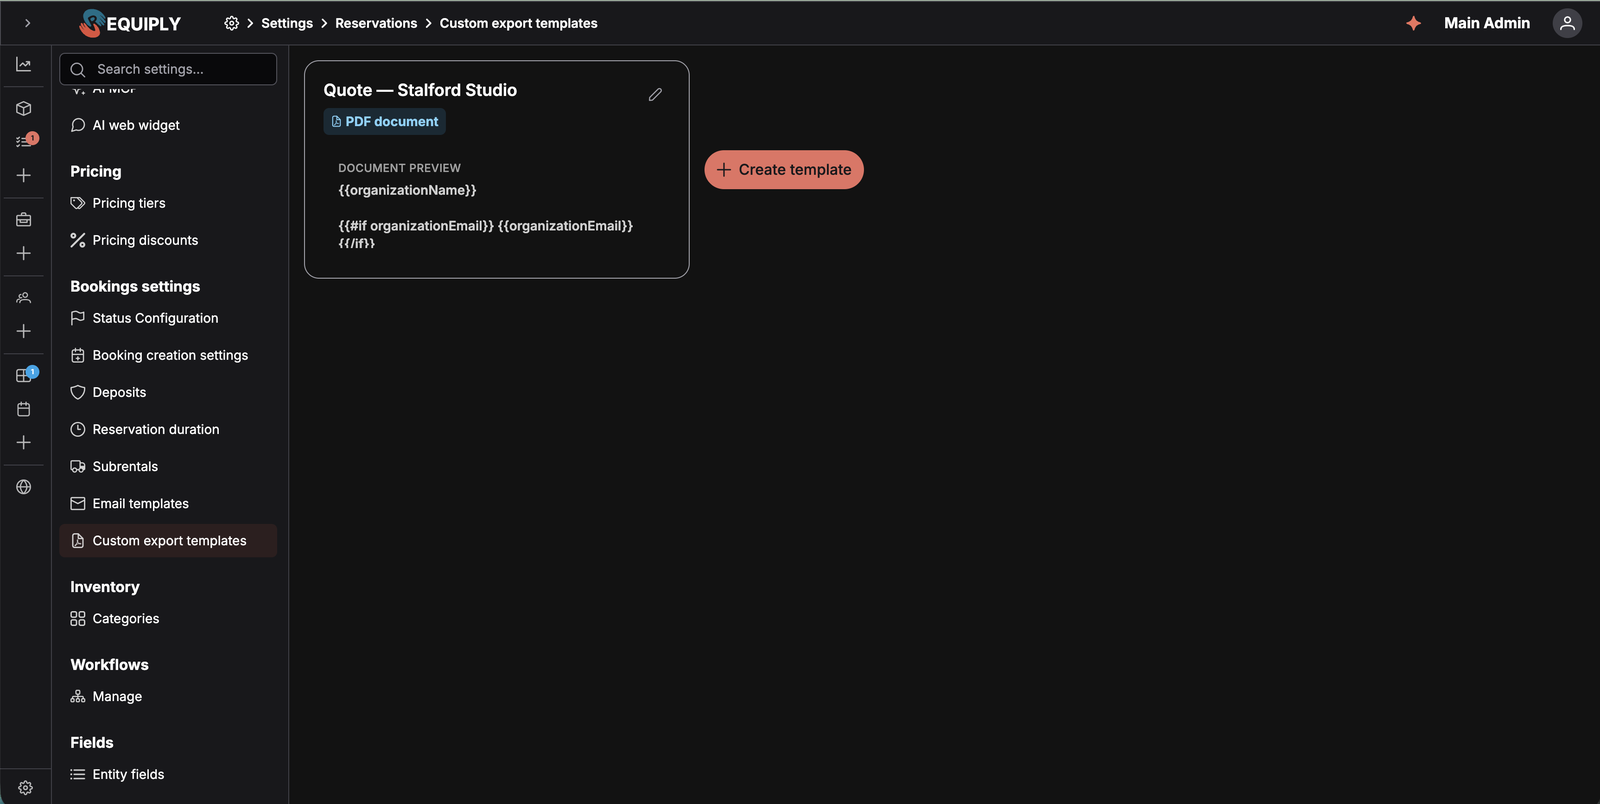Select Pricing discounts in the sidebar
This screenshot has height=804, width=1600.
click(x=168, y=240)
